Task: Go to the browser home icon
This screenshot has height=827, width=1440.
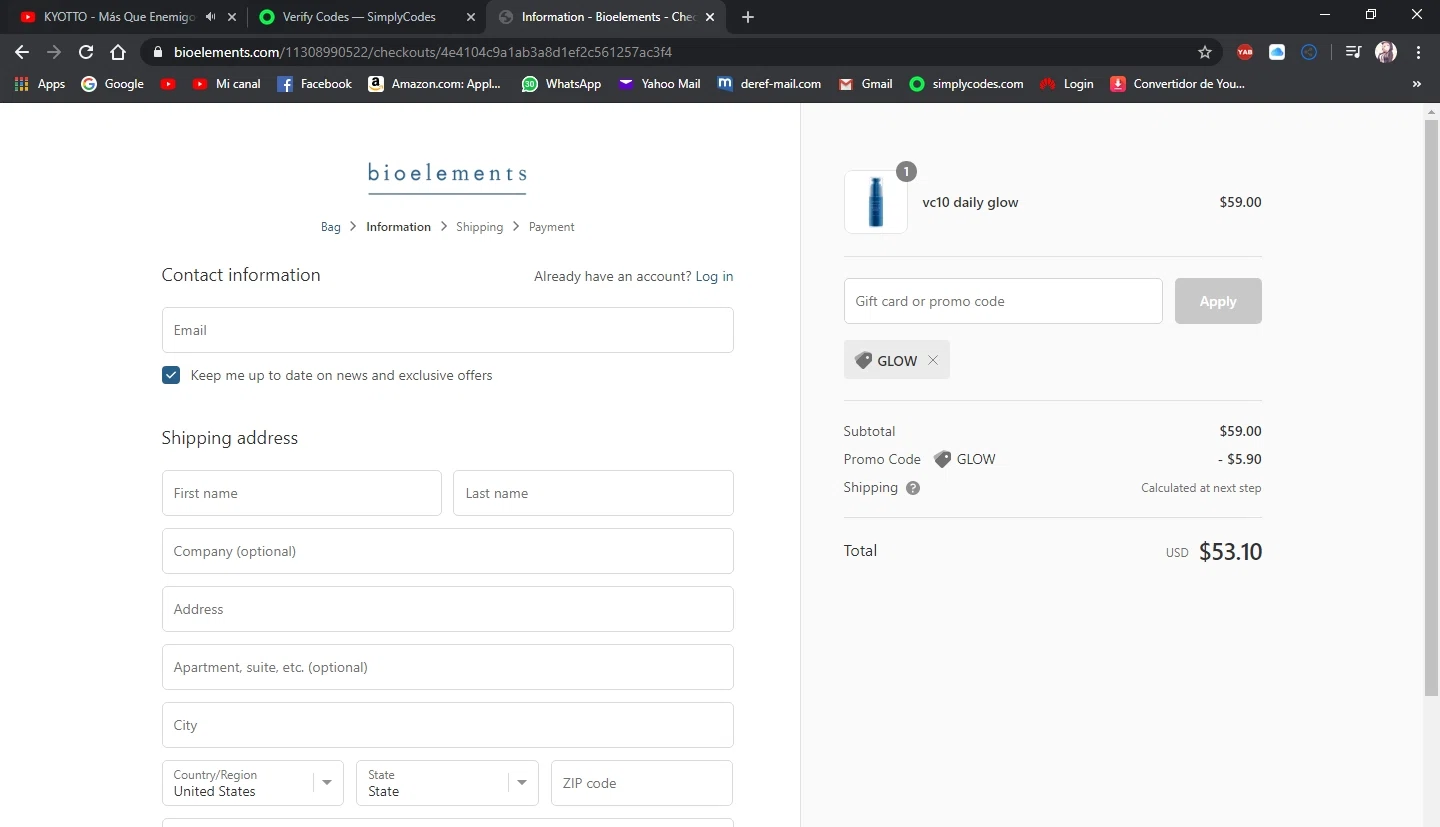Action: 118,52
